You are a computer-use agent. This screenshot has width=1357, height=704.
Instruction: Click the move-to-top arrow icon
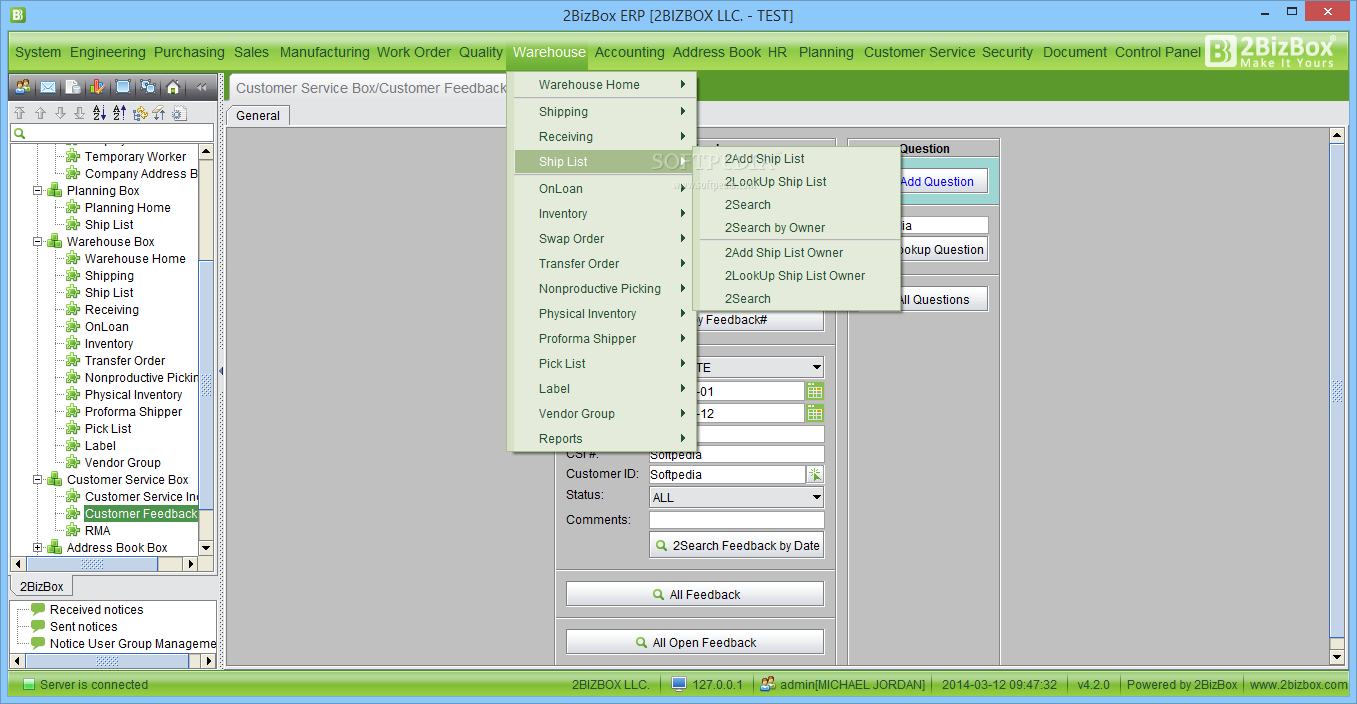click(x=19, y=113)
